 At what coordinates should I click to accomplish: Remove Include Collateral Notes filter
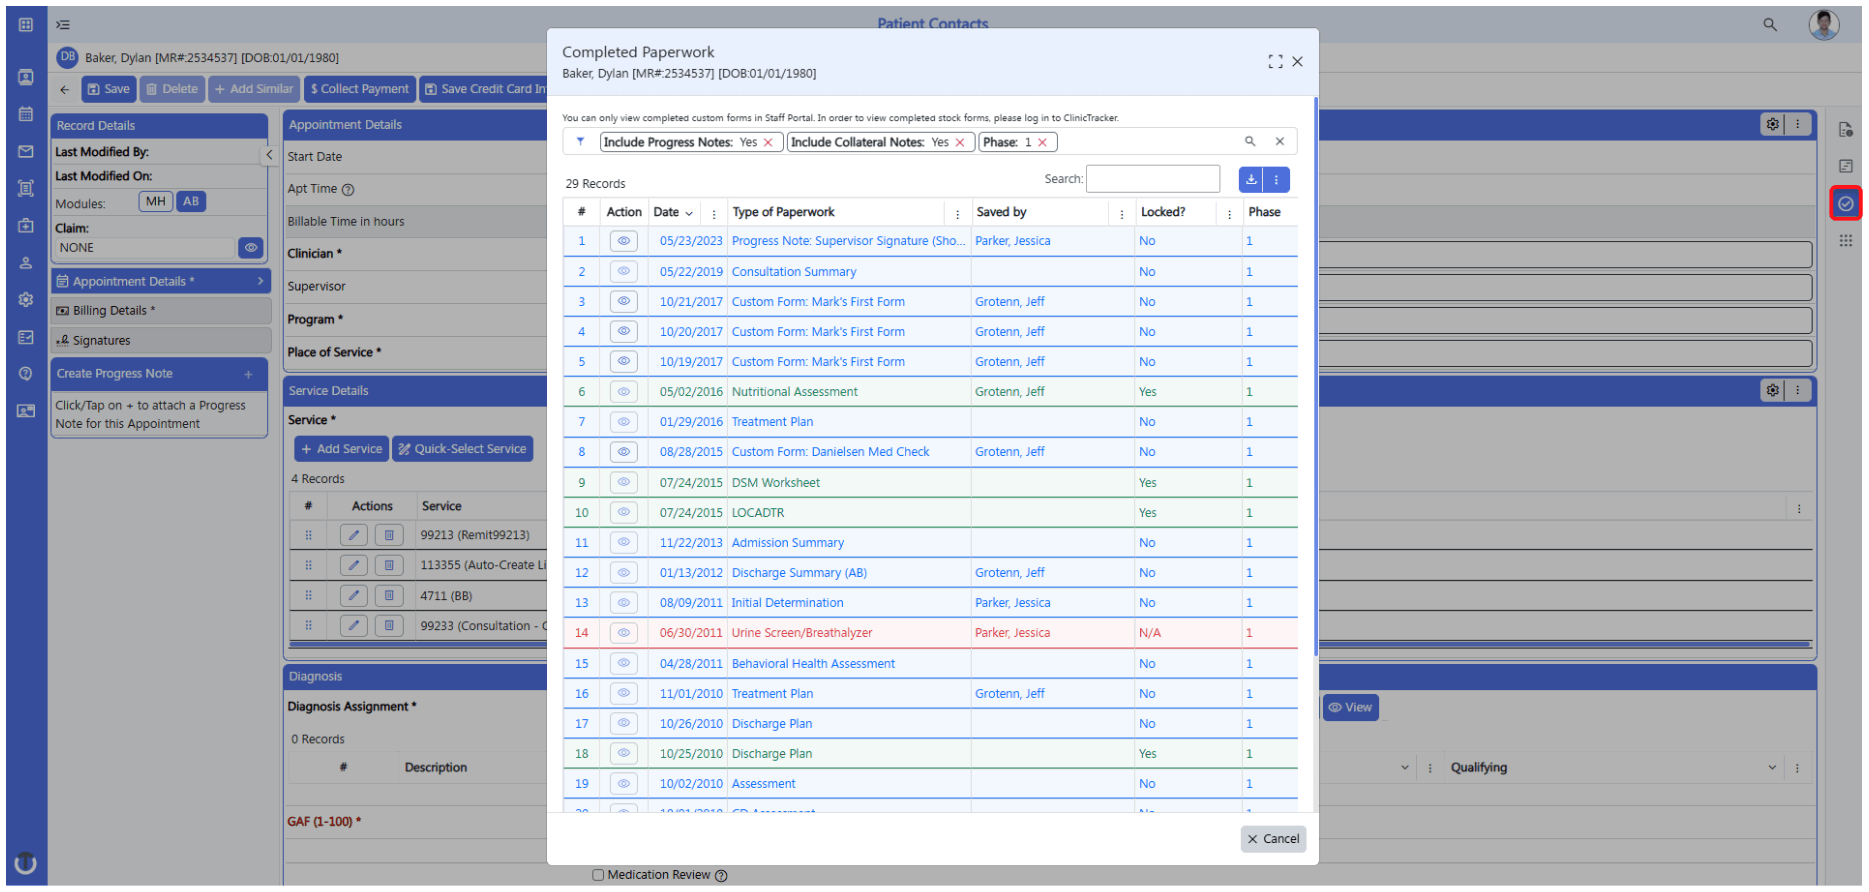[x=960, y=143]
